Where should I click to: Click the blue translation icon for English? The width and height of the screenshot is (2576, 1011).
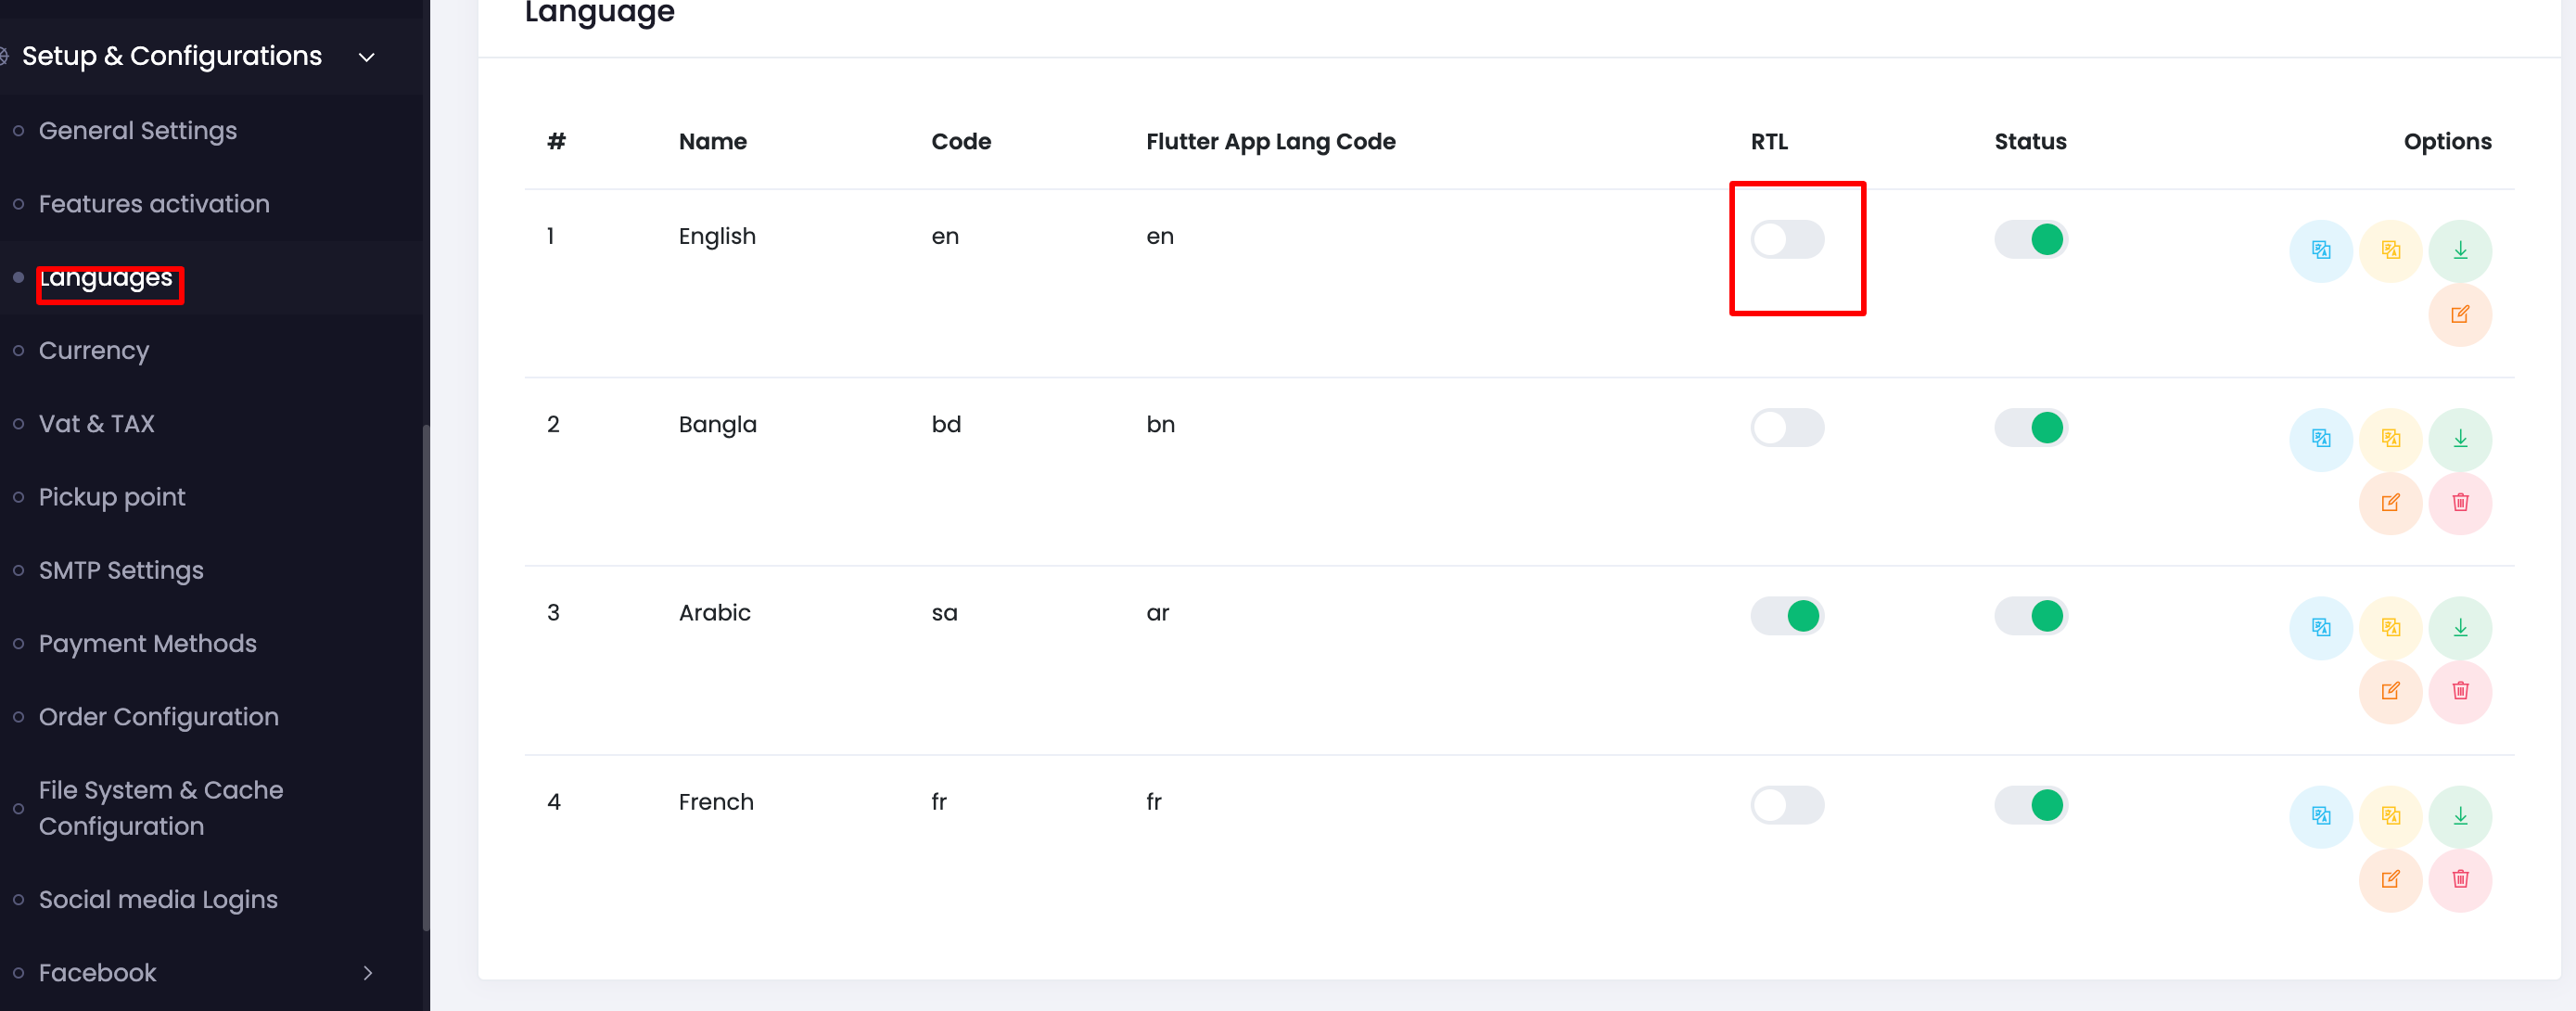2320,250
